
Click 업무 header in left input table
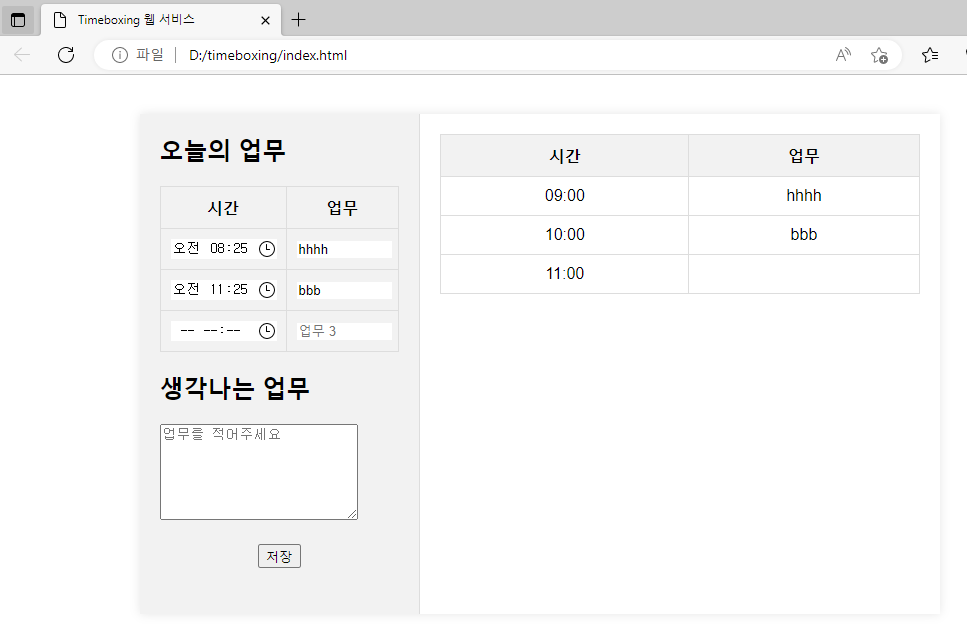pyautogui.click(x=342, y=208)
